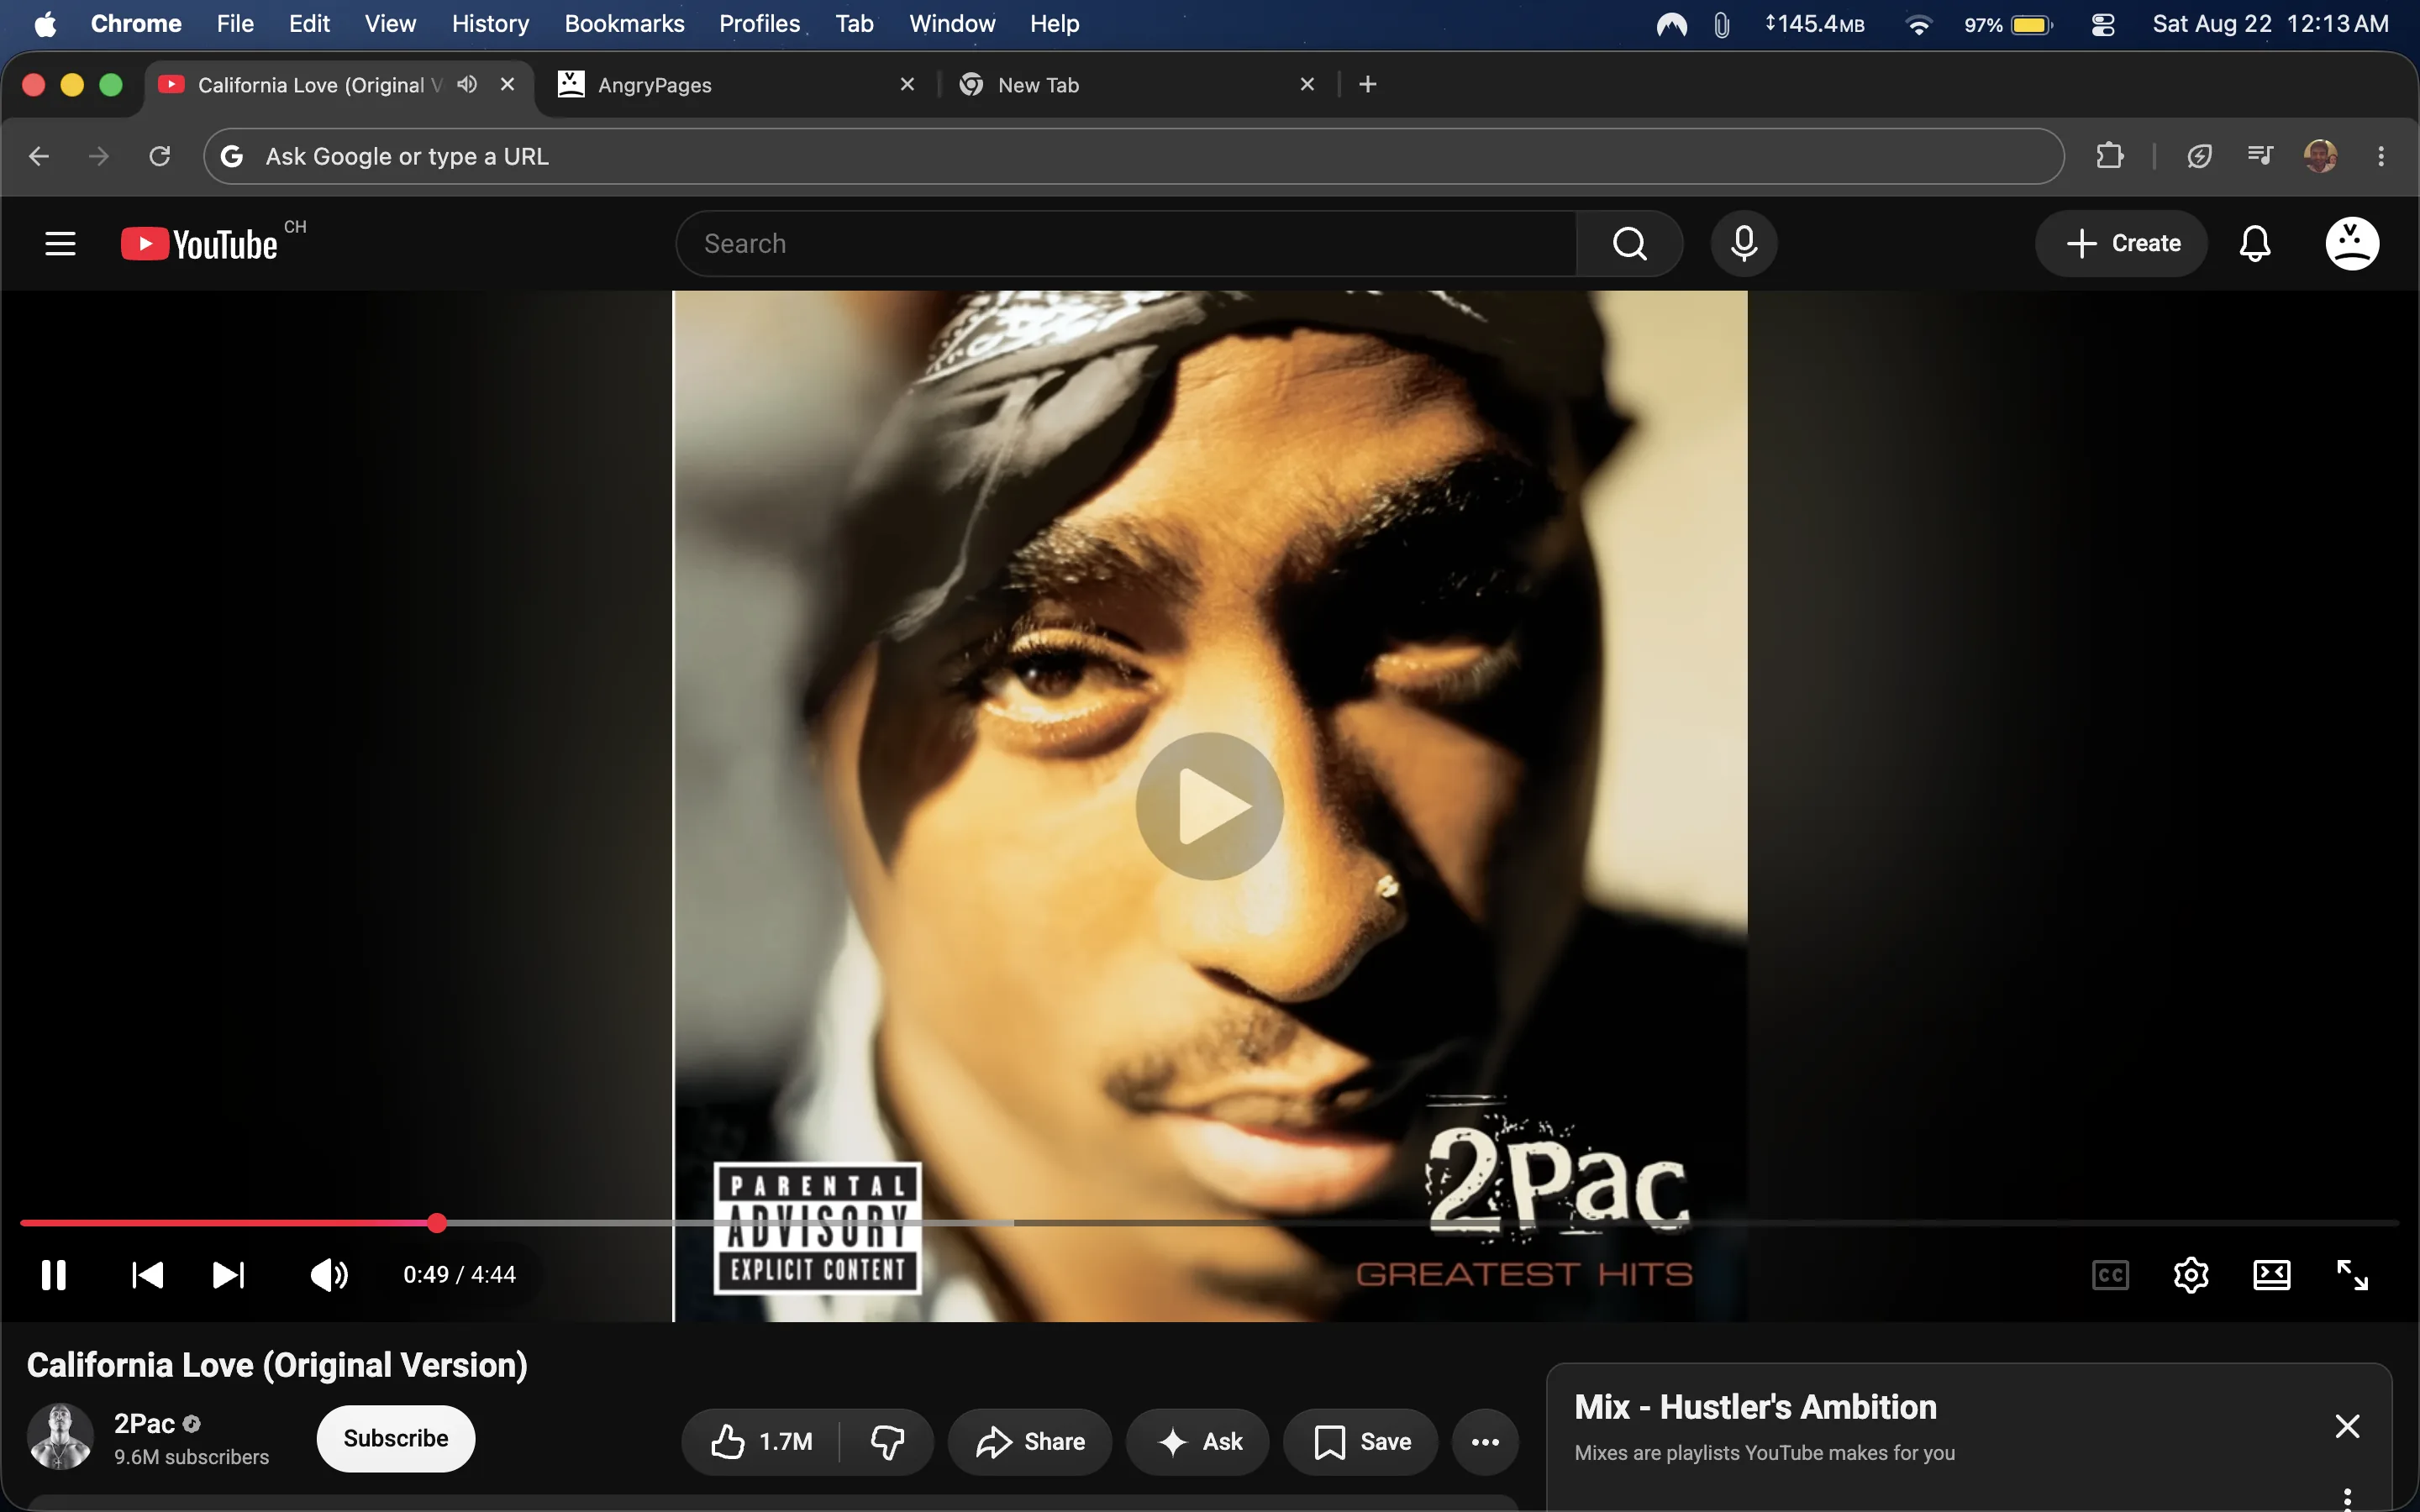Open the Chrome profile avatar
Screen dimensions: 2420x1512
click(2320, 156)
